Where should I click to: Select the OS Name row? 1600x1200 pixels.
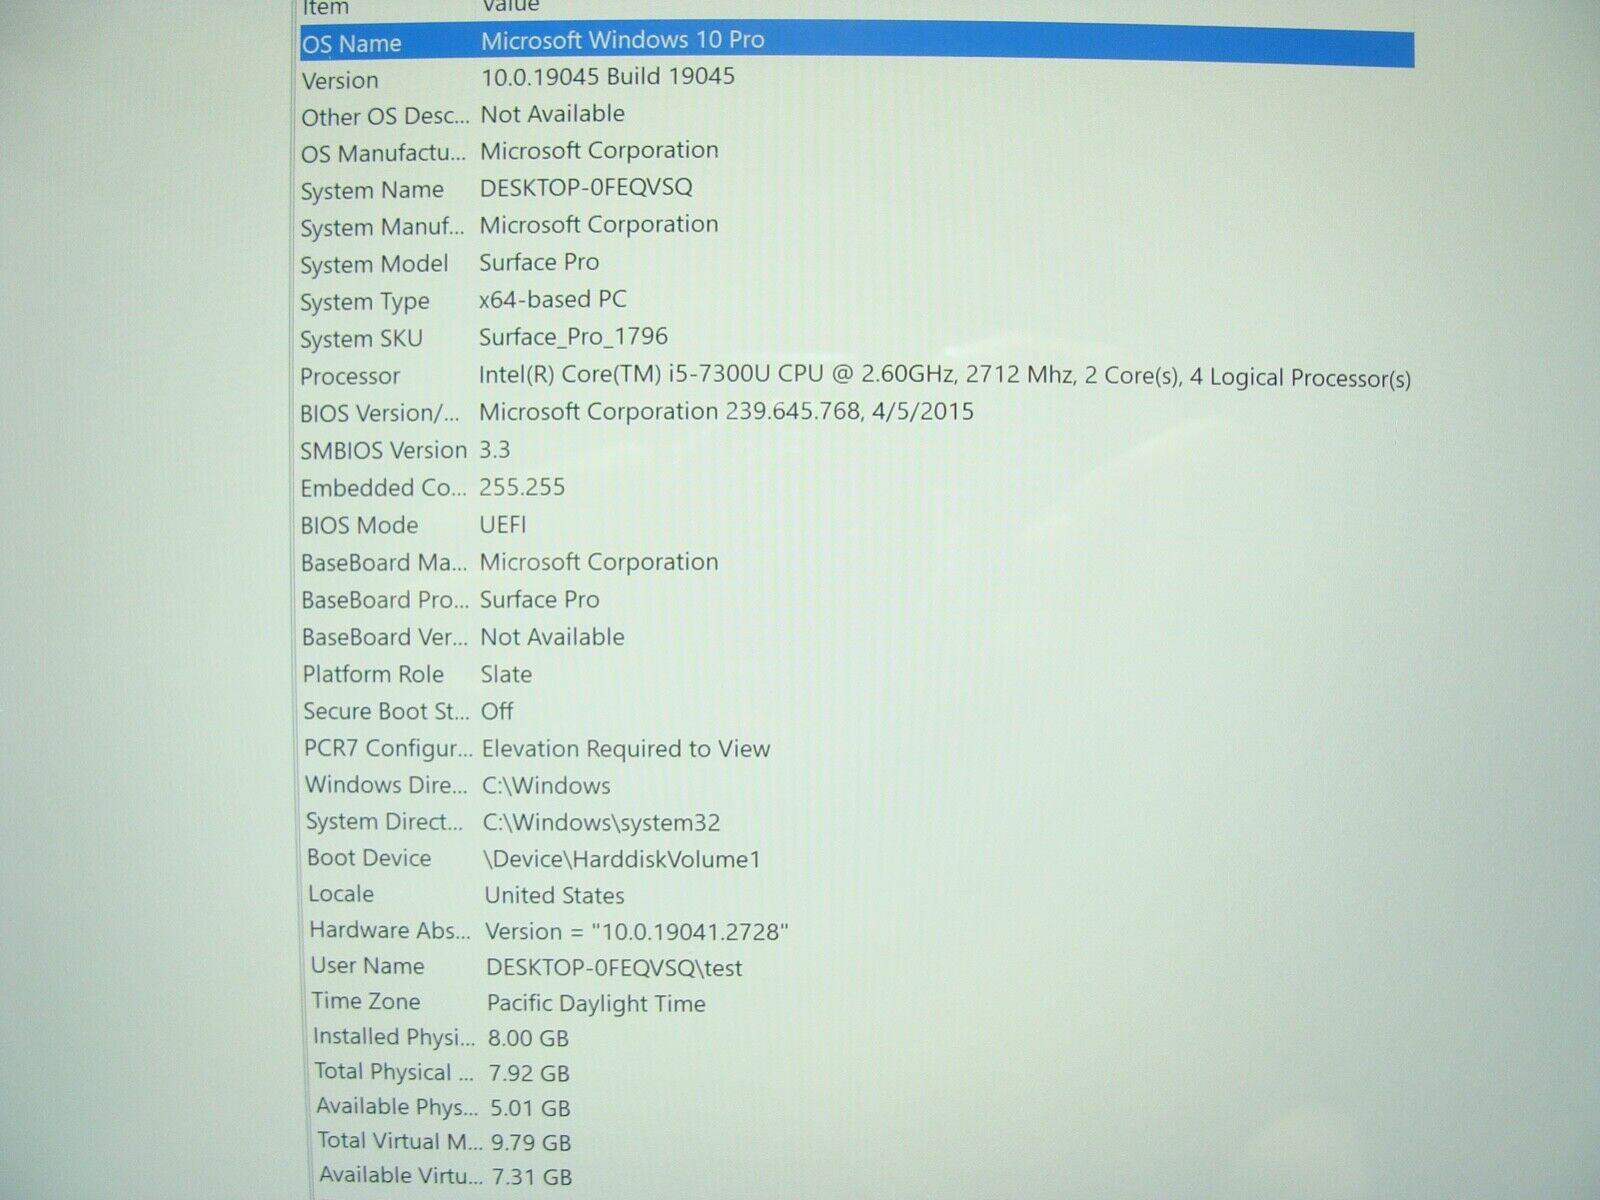click(857, 44)
